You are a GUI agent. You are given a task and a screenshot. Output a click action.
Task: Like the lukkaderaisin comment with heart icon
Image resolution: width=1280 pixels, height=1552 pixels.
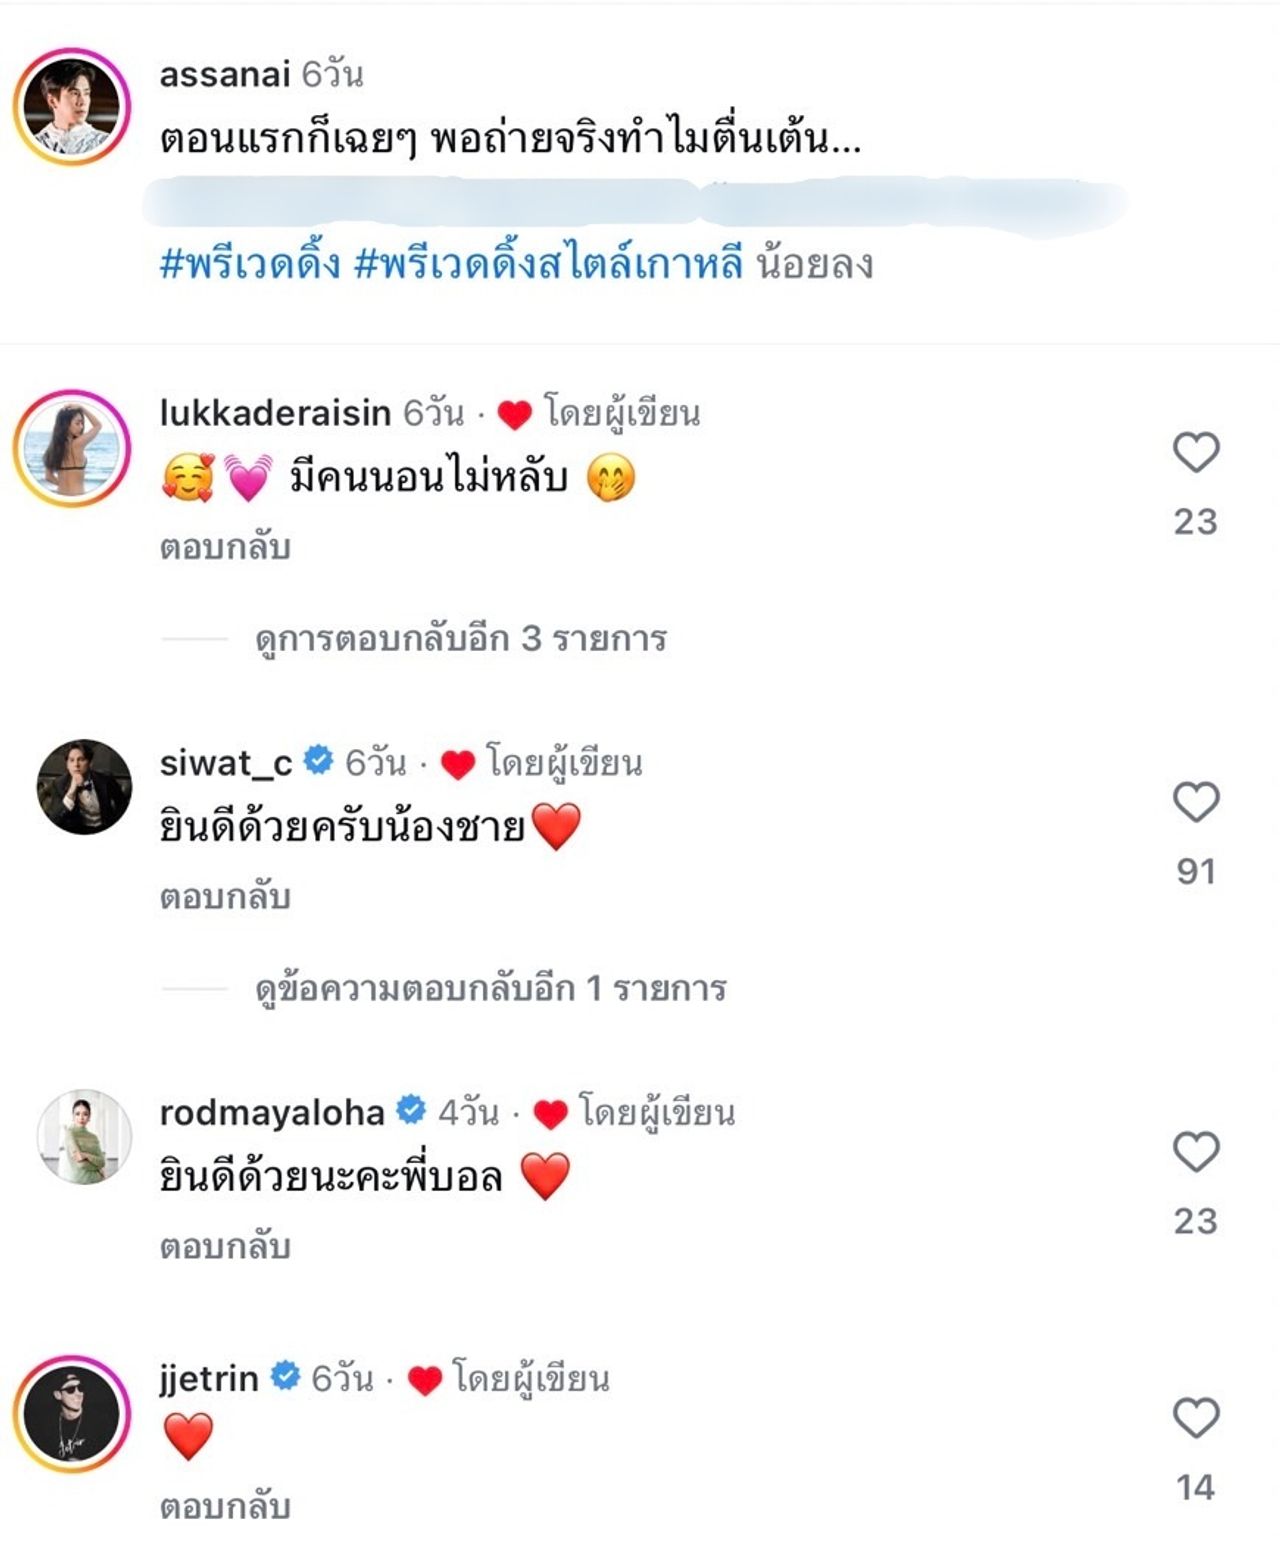click(x=1195, y=453)
